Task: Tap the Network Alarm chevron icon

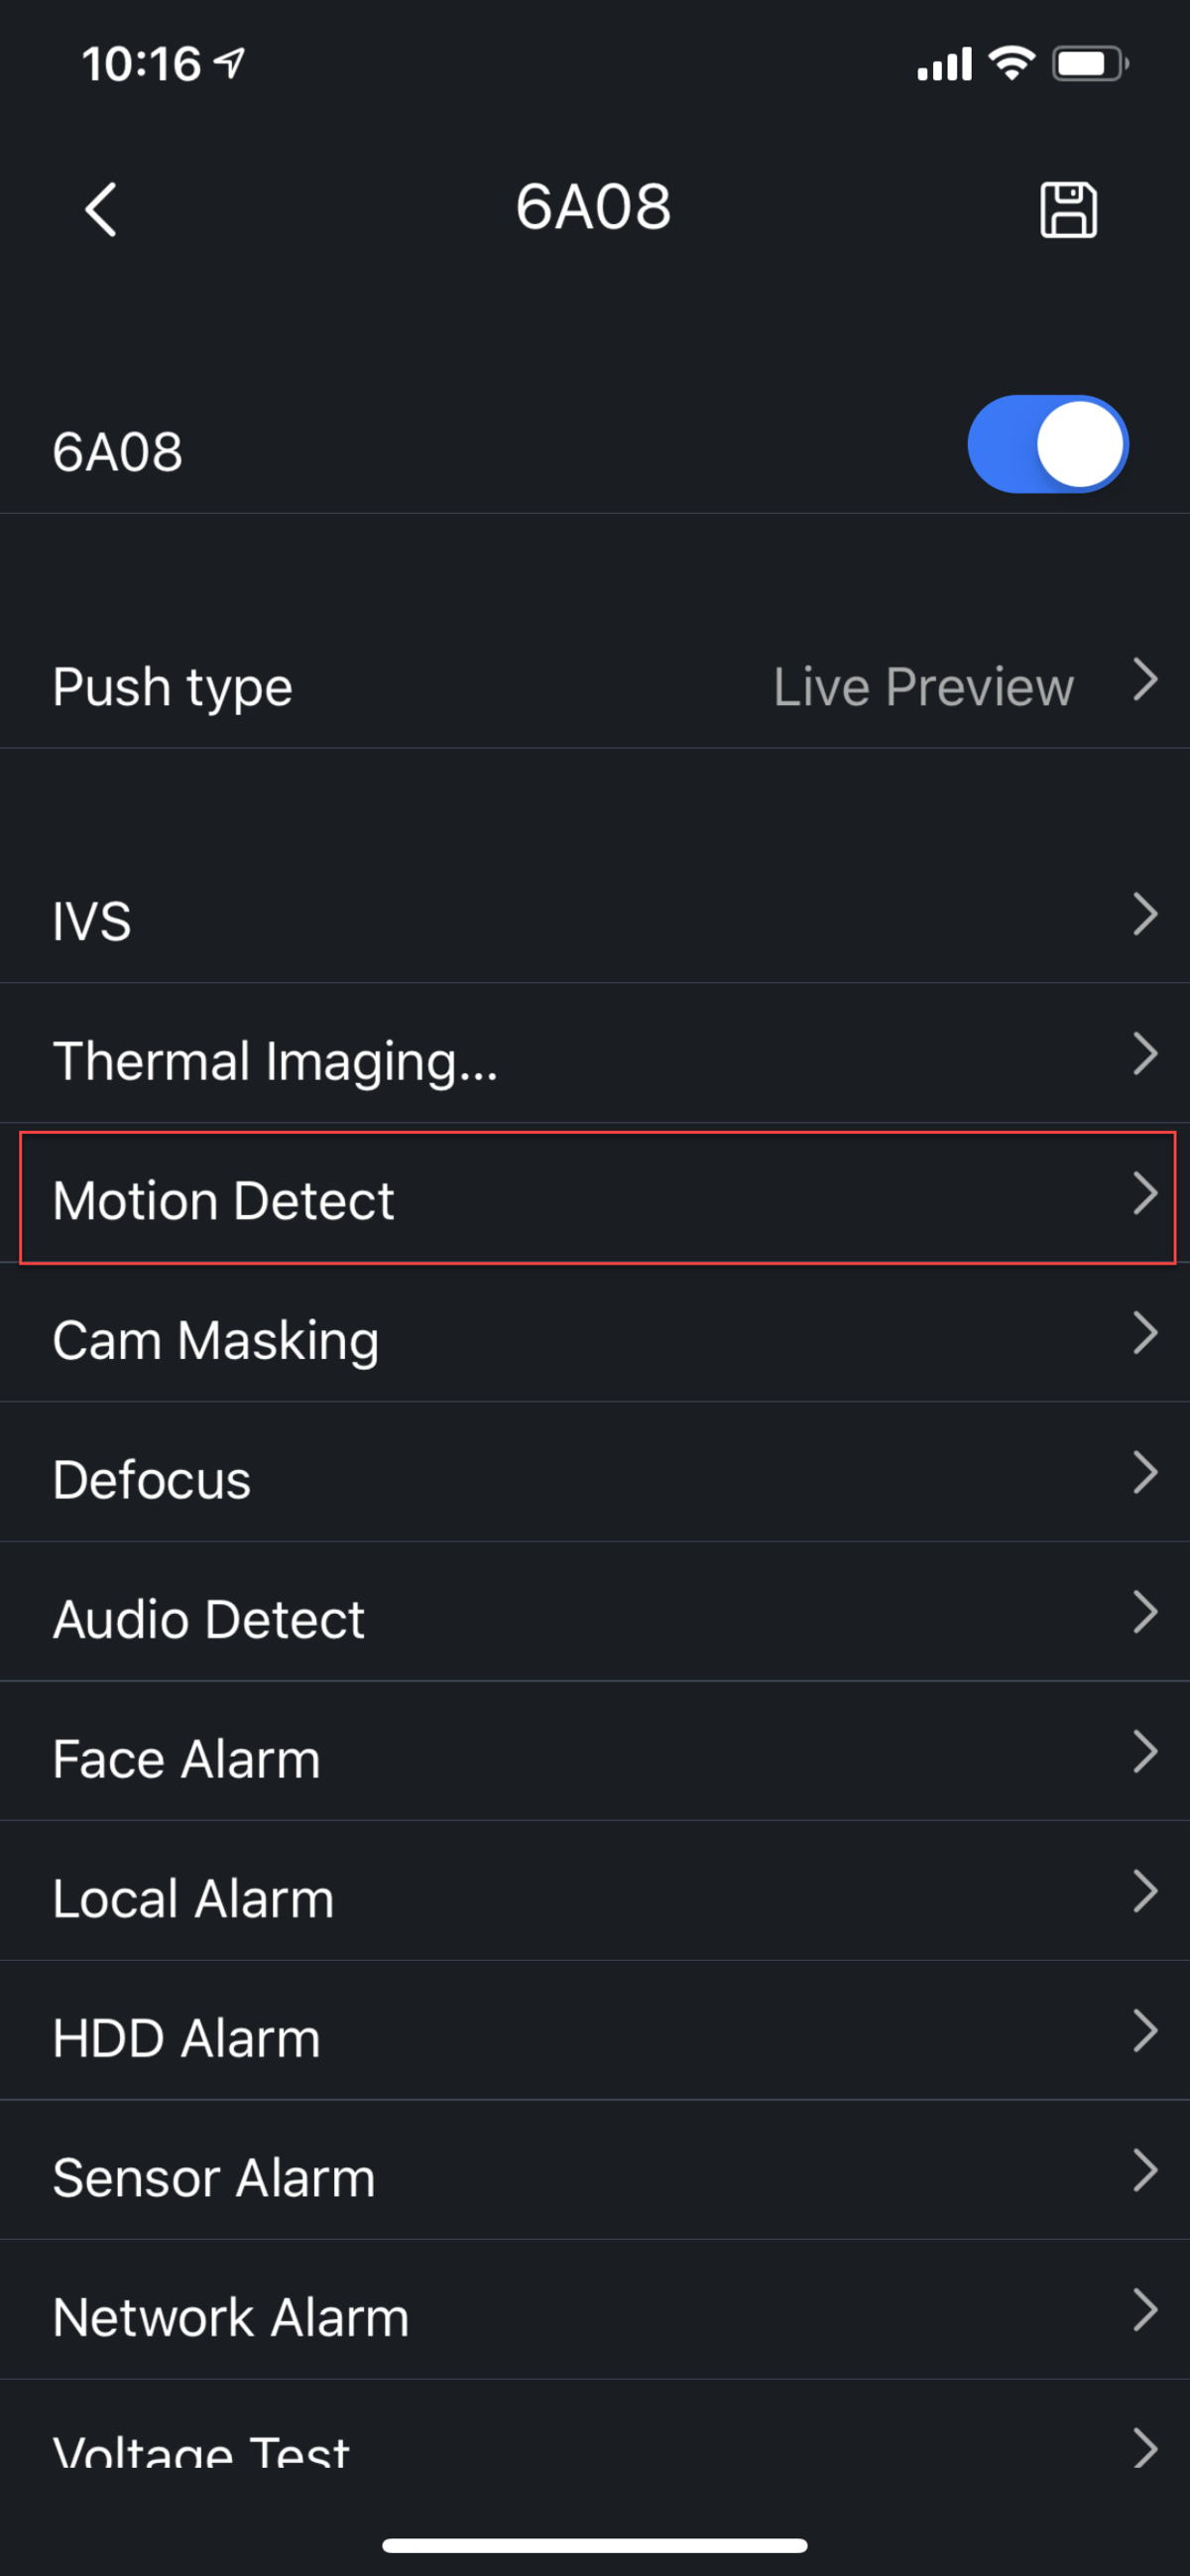Action: [x=1144, y=2311]
